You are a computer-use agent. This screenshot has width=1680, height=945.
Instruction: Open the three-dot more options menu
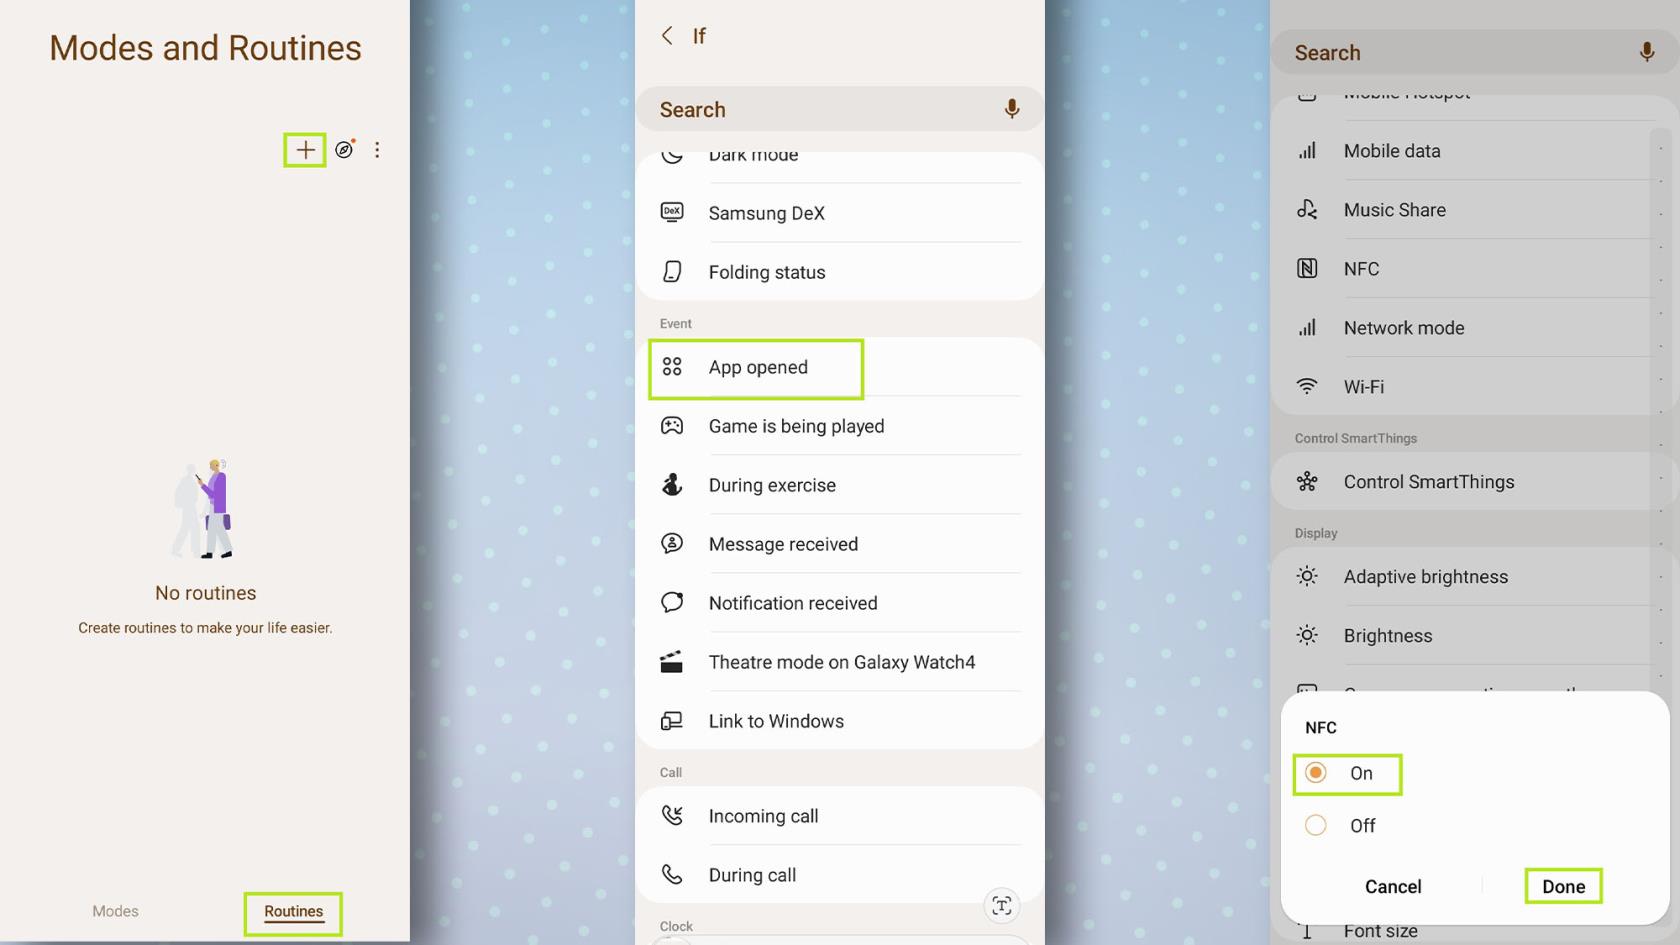377,150
